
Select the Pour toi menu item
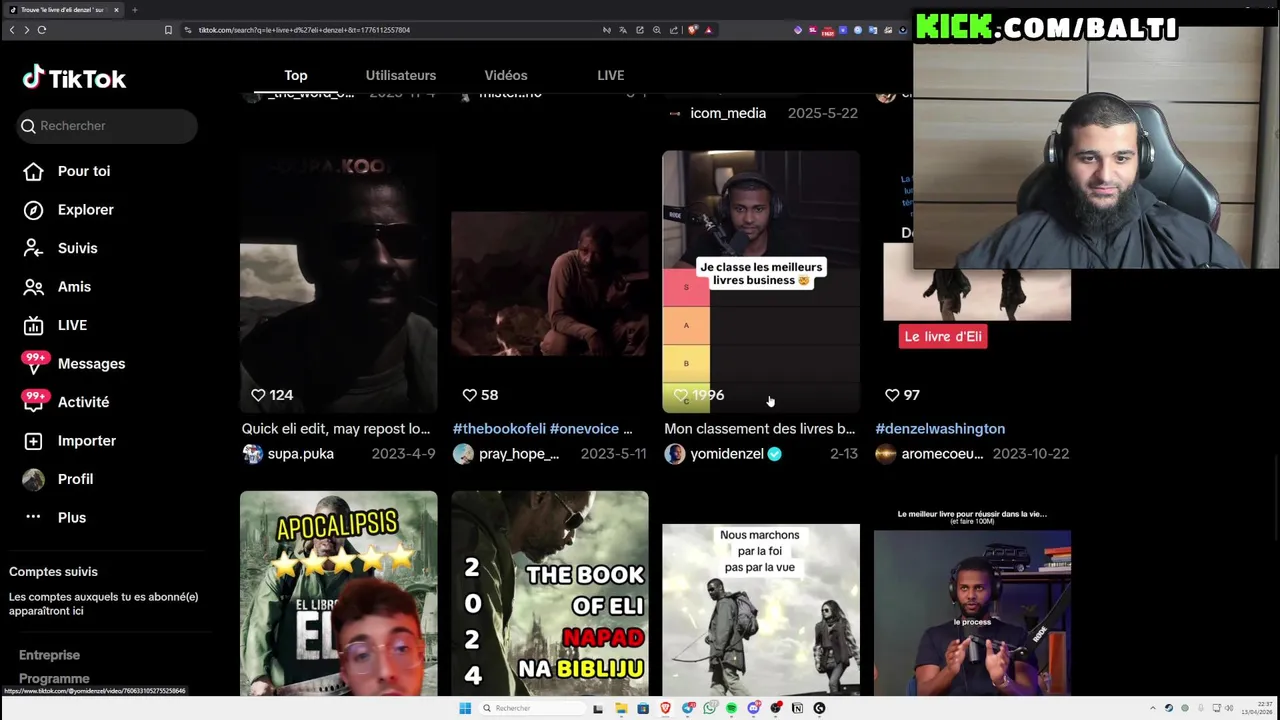coord(84,171)
